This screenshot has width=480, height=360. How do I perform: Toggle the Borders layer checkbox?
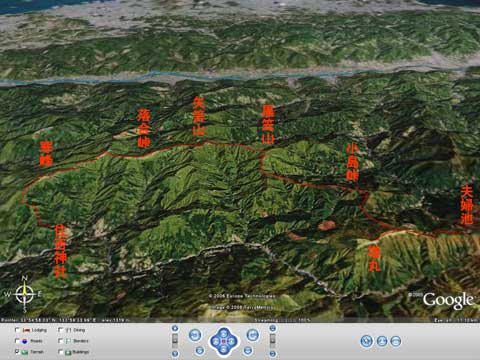pos(61,341)
